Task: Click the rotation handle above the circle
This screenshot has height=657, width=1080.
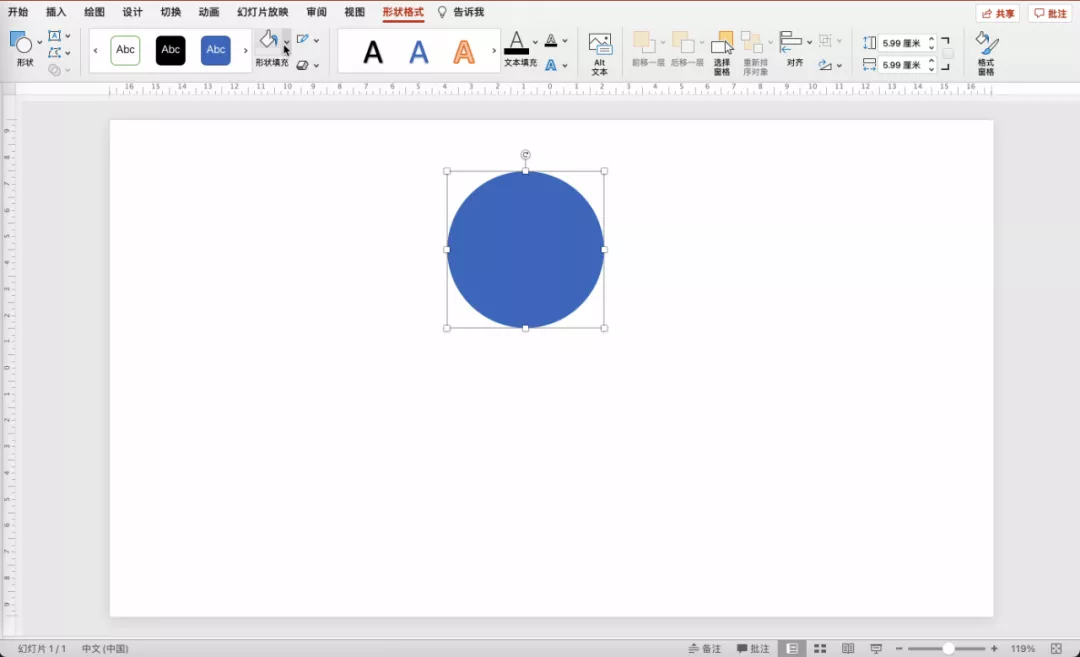Action: coord(526,154)
